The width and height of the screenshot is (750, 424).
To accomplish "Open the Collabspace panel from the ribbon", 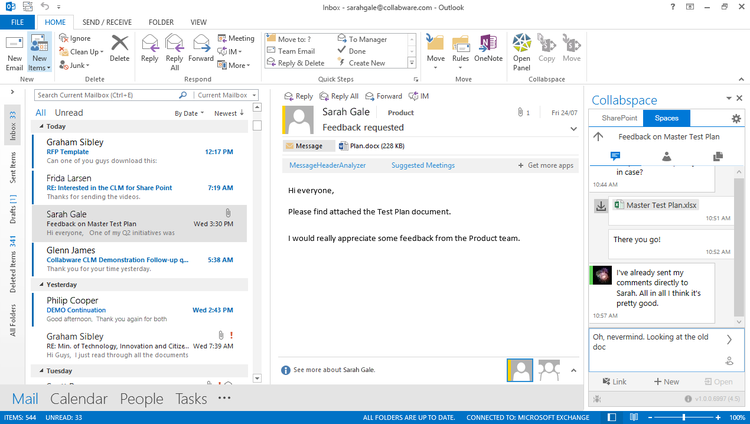I will [521, 52].
